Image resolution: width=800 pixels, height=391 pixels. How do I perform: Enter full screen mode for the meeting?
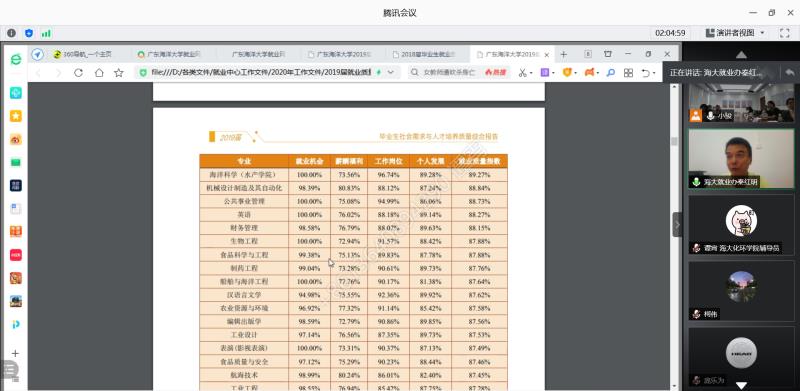[784, 33]
